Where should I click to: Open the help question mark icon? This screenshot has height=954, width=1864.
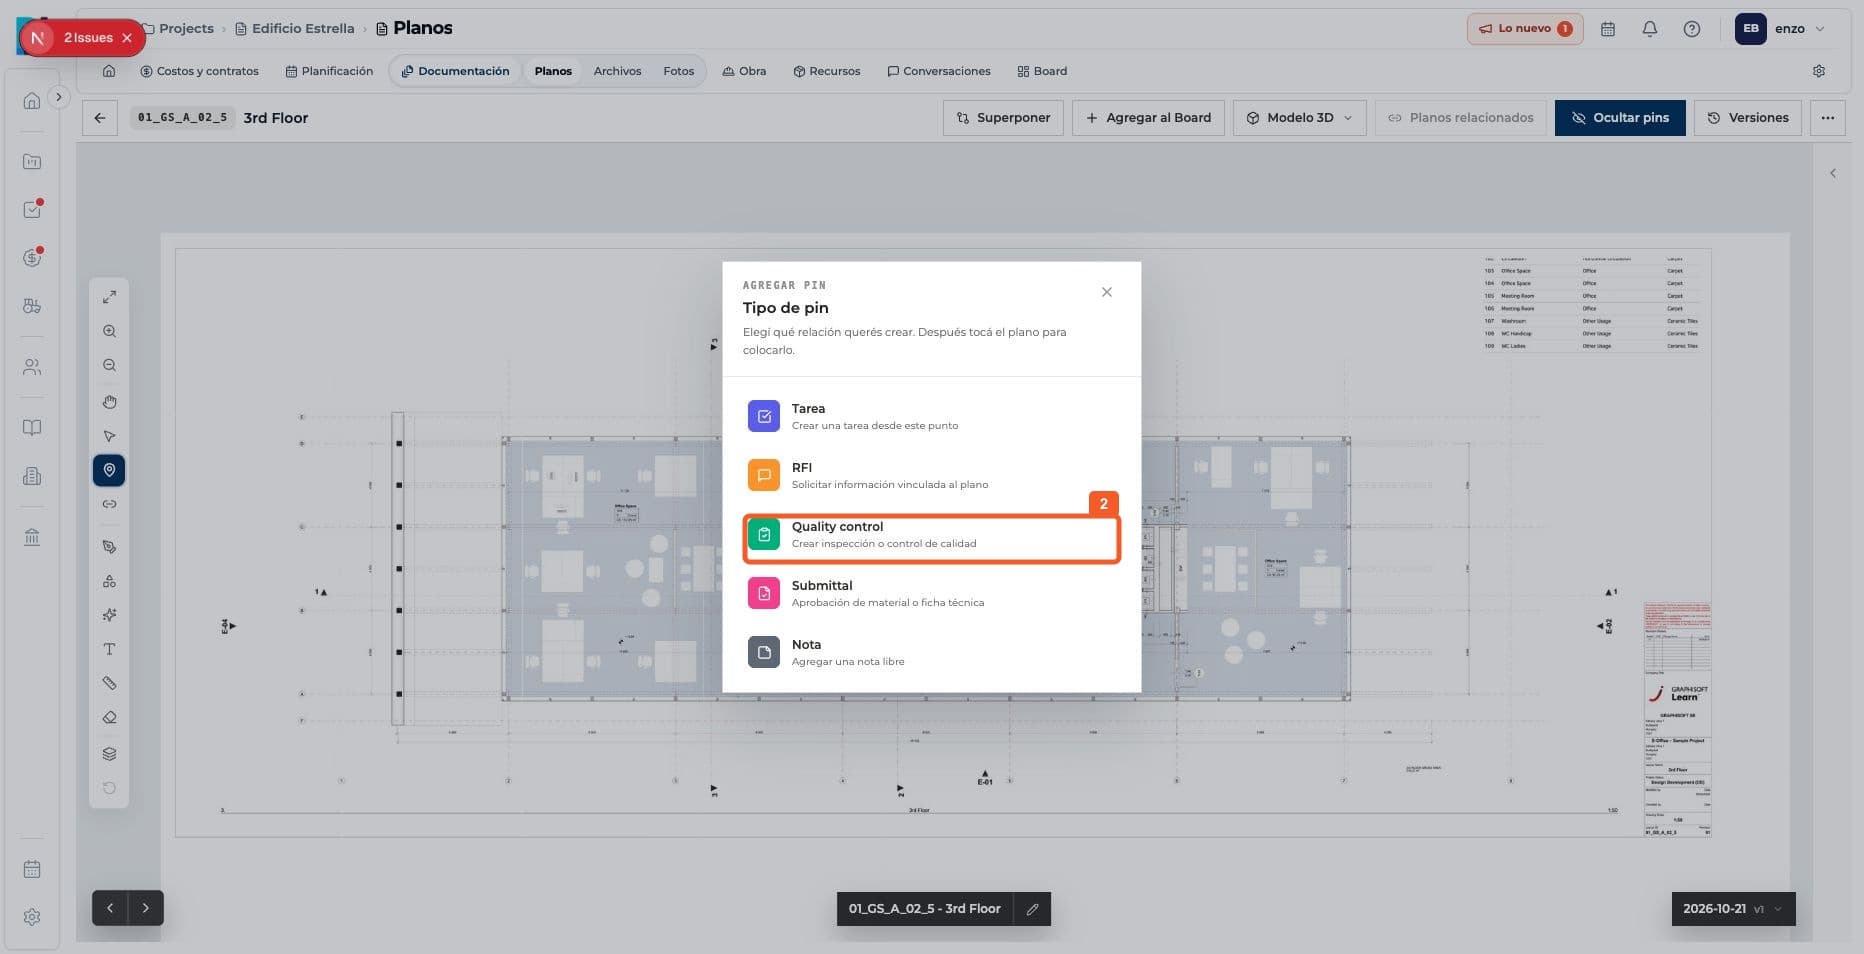[1691, 29]
